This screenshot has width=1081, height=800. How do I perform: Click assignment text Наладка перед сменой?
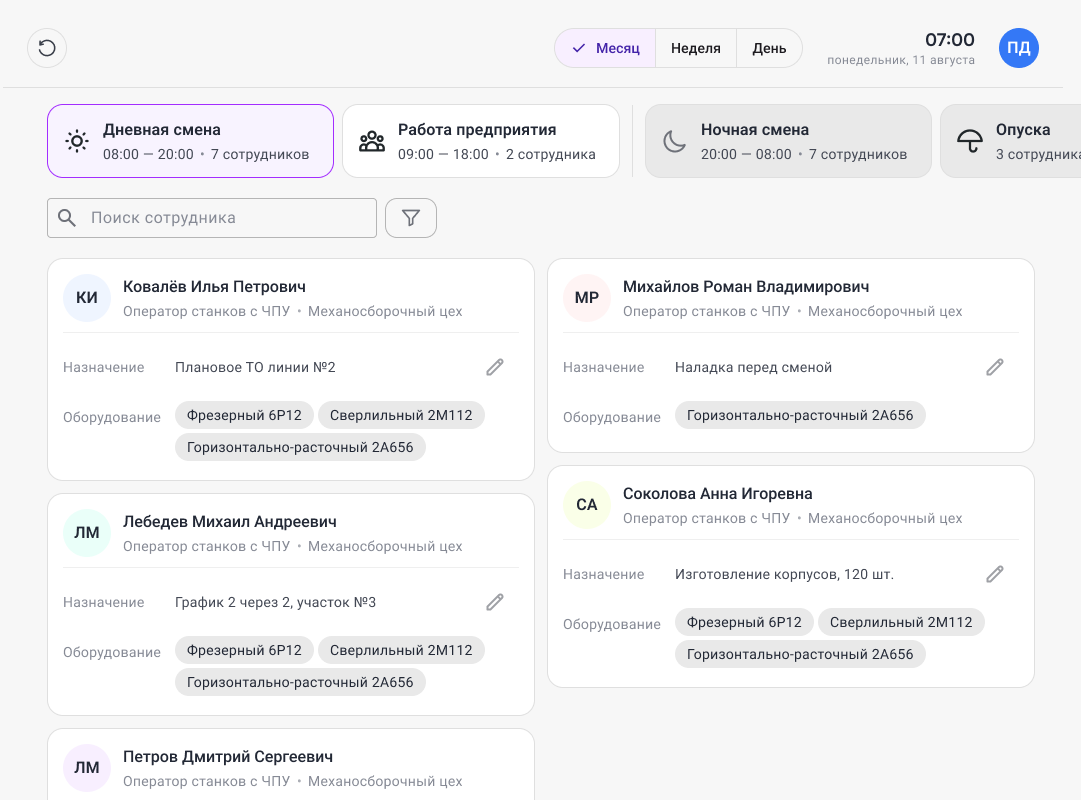(754, 368)
